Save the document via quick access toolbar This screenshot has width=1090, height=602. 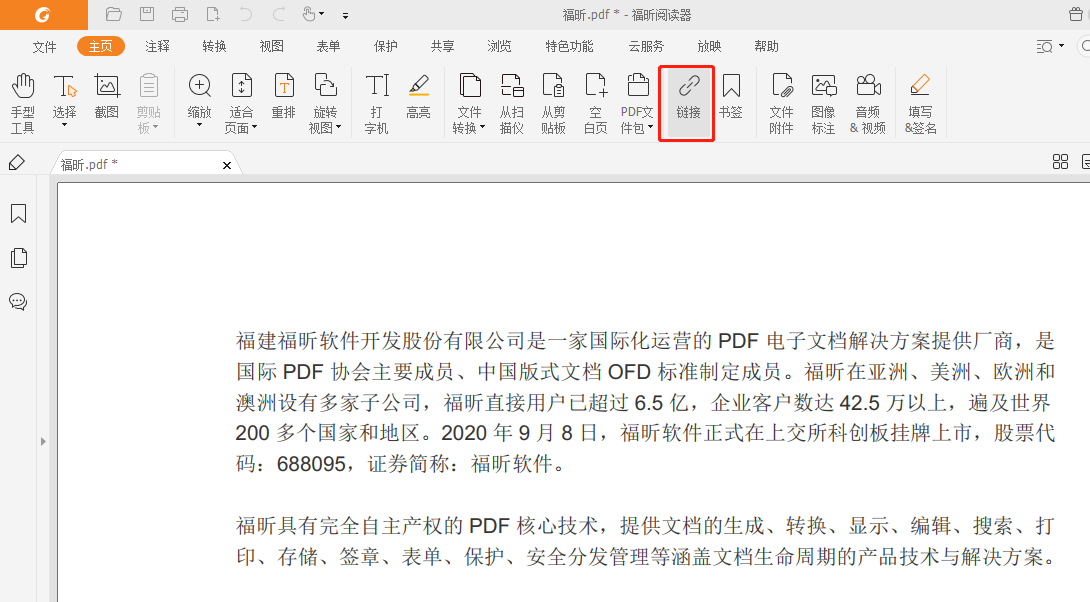click(x=148, y=13)
